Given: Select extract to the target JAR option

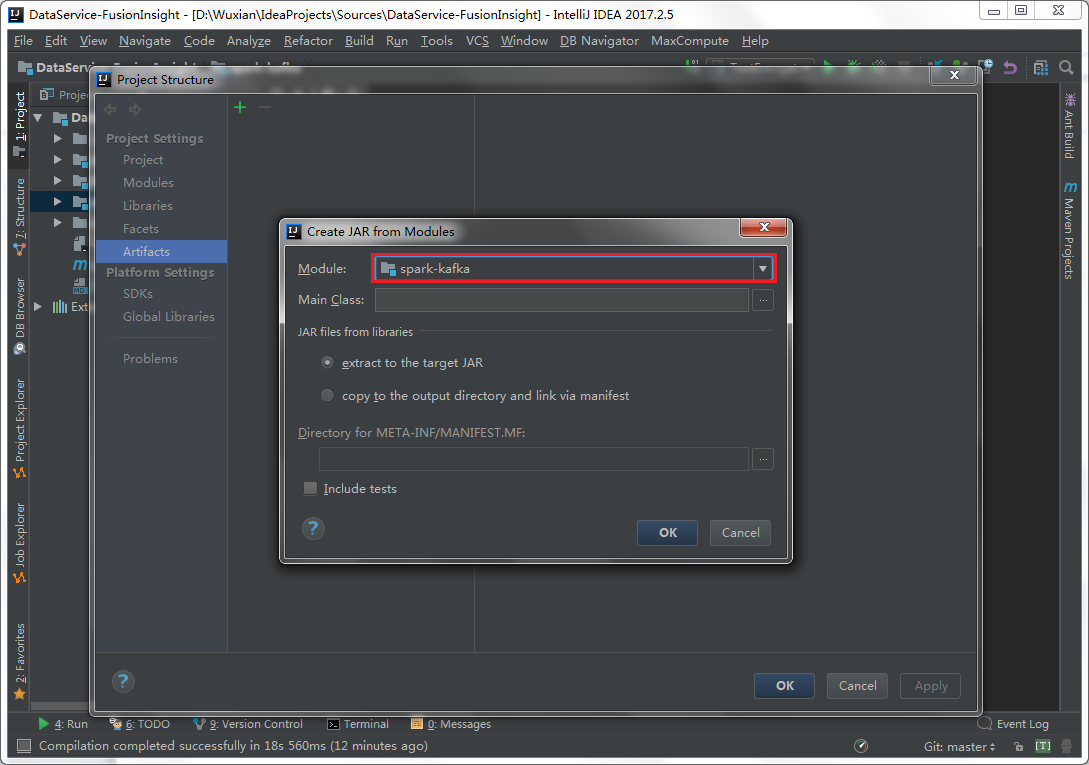Looking at the screenshot, I should pyautogui.click(x=327, y=363).
